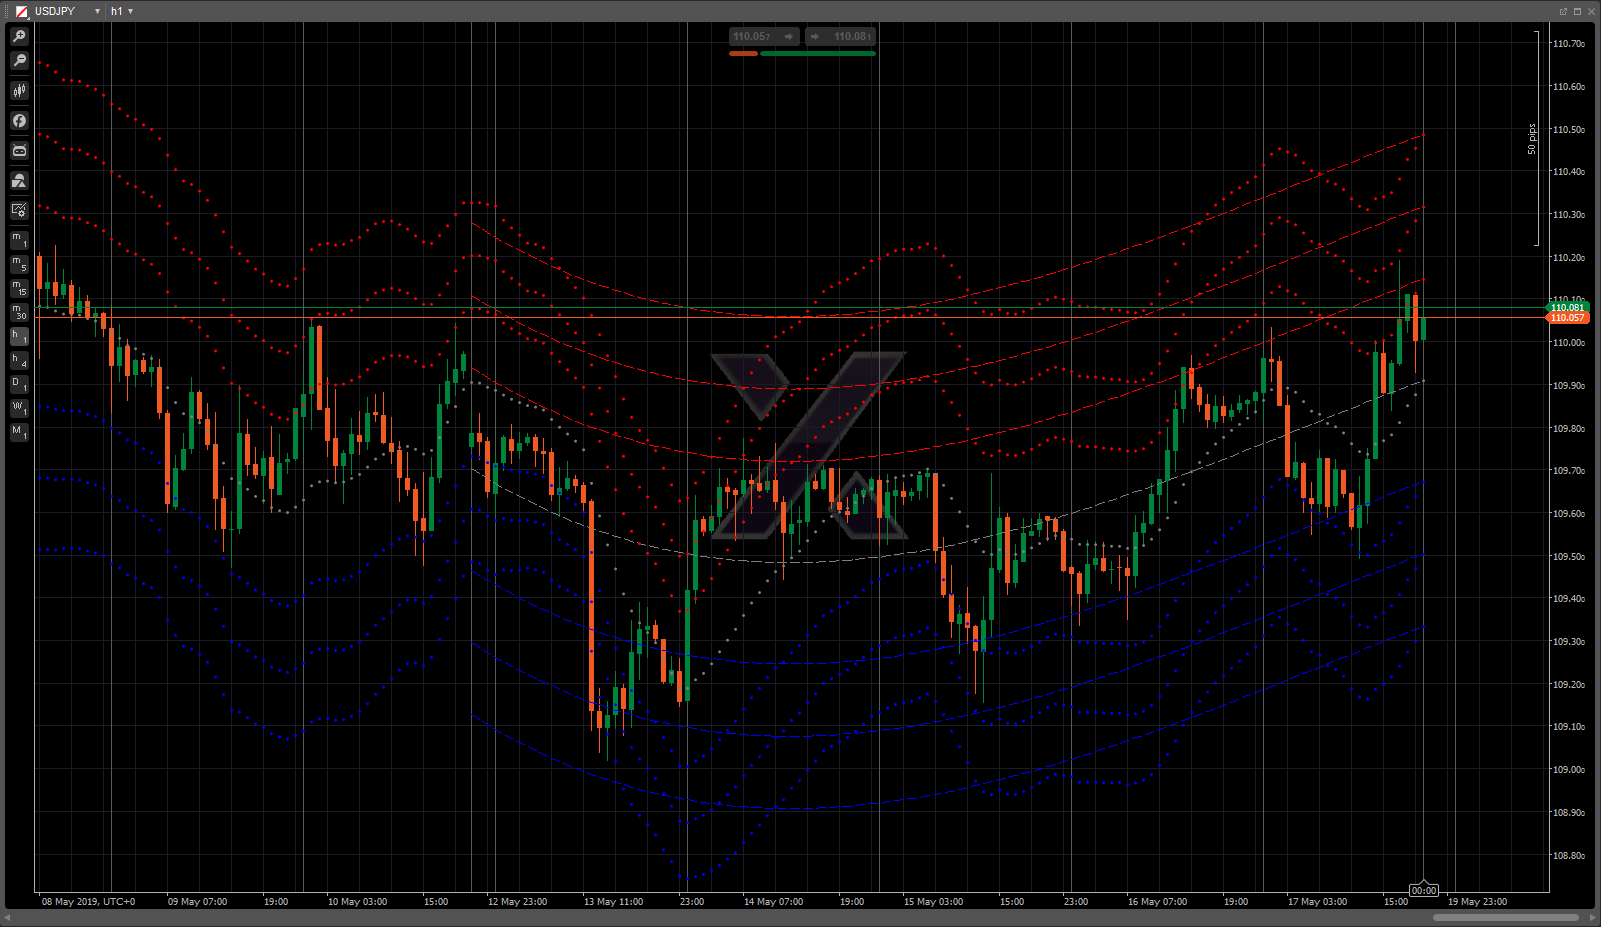
Task: Select the h4 timeframe button
Action: (19, 360)
